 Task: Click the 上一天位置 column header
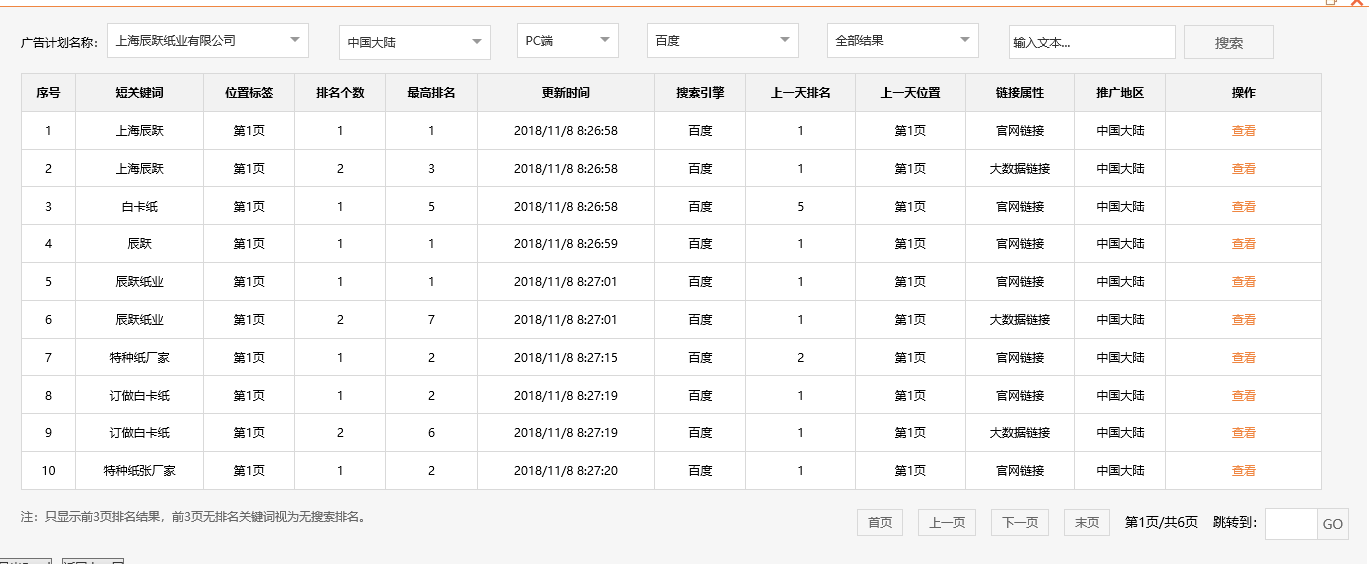click(910, 92)
